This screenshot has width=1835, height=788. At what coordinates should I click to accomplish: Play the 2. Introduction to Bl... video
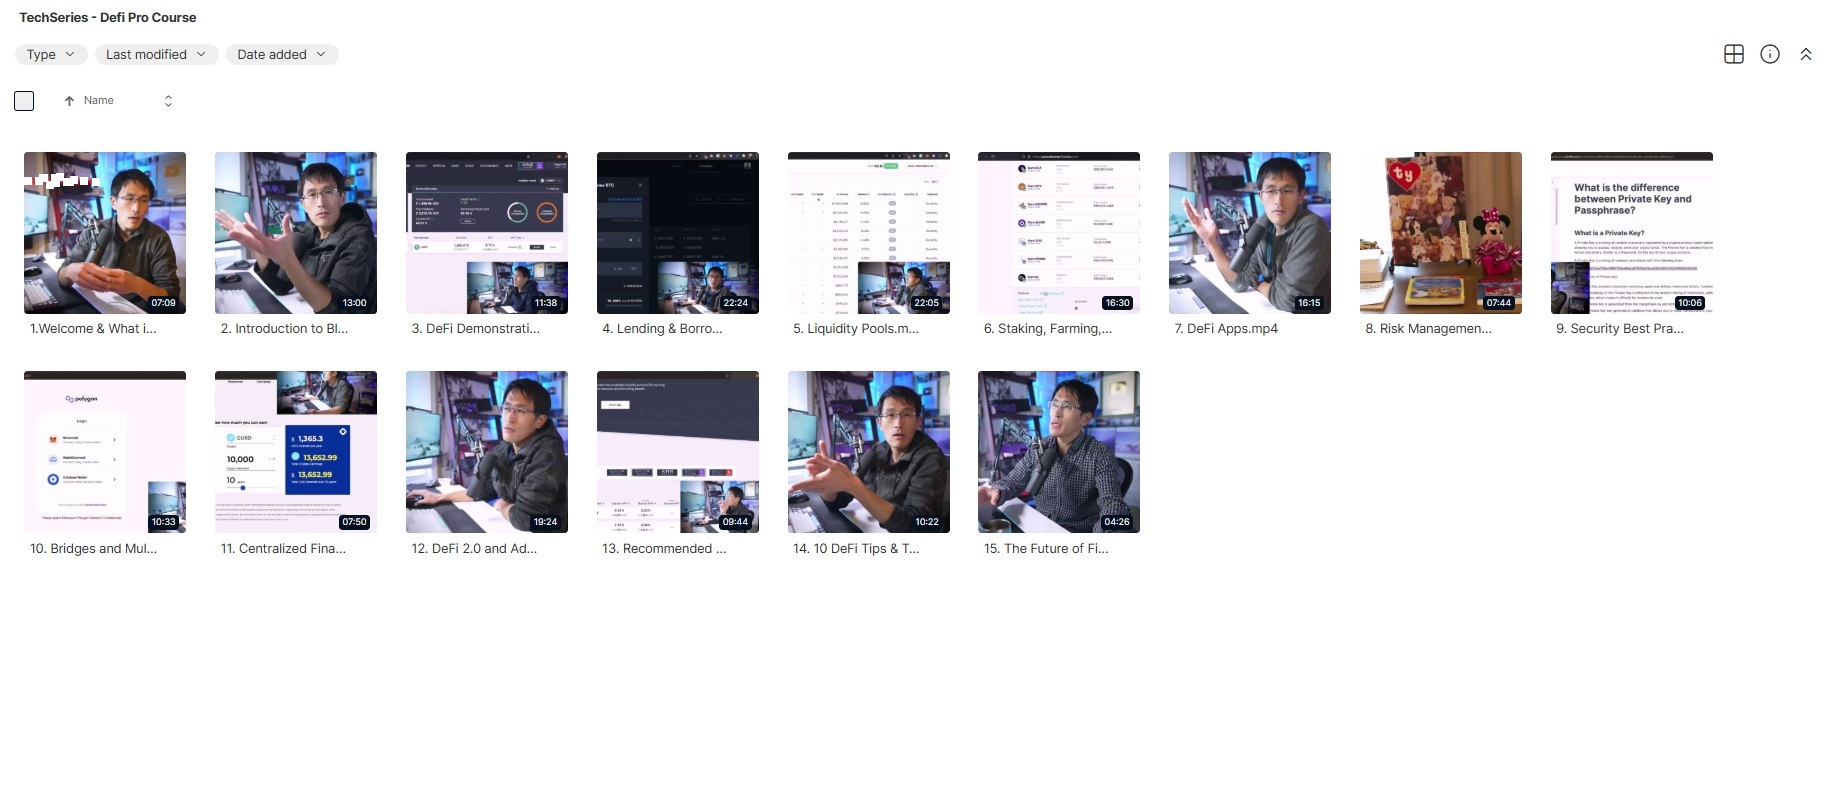pyautogui.click(x=296, y=233)
